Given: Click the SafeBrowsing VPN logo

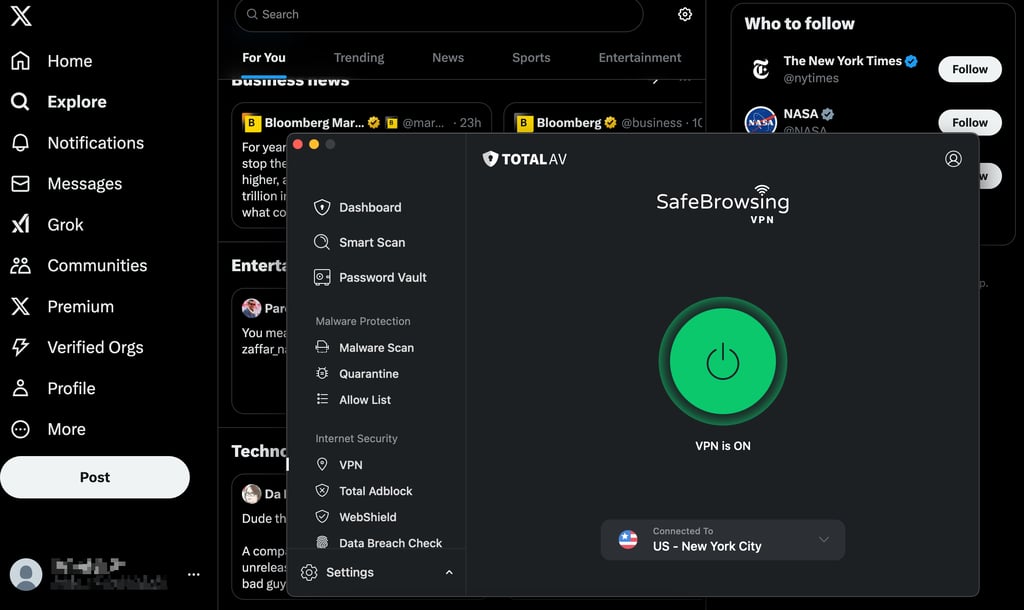Looking at the screenshot, I should tap(722, 204).
